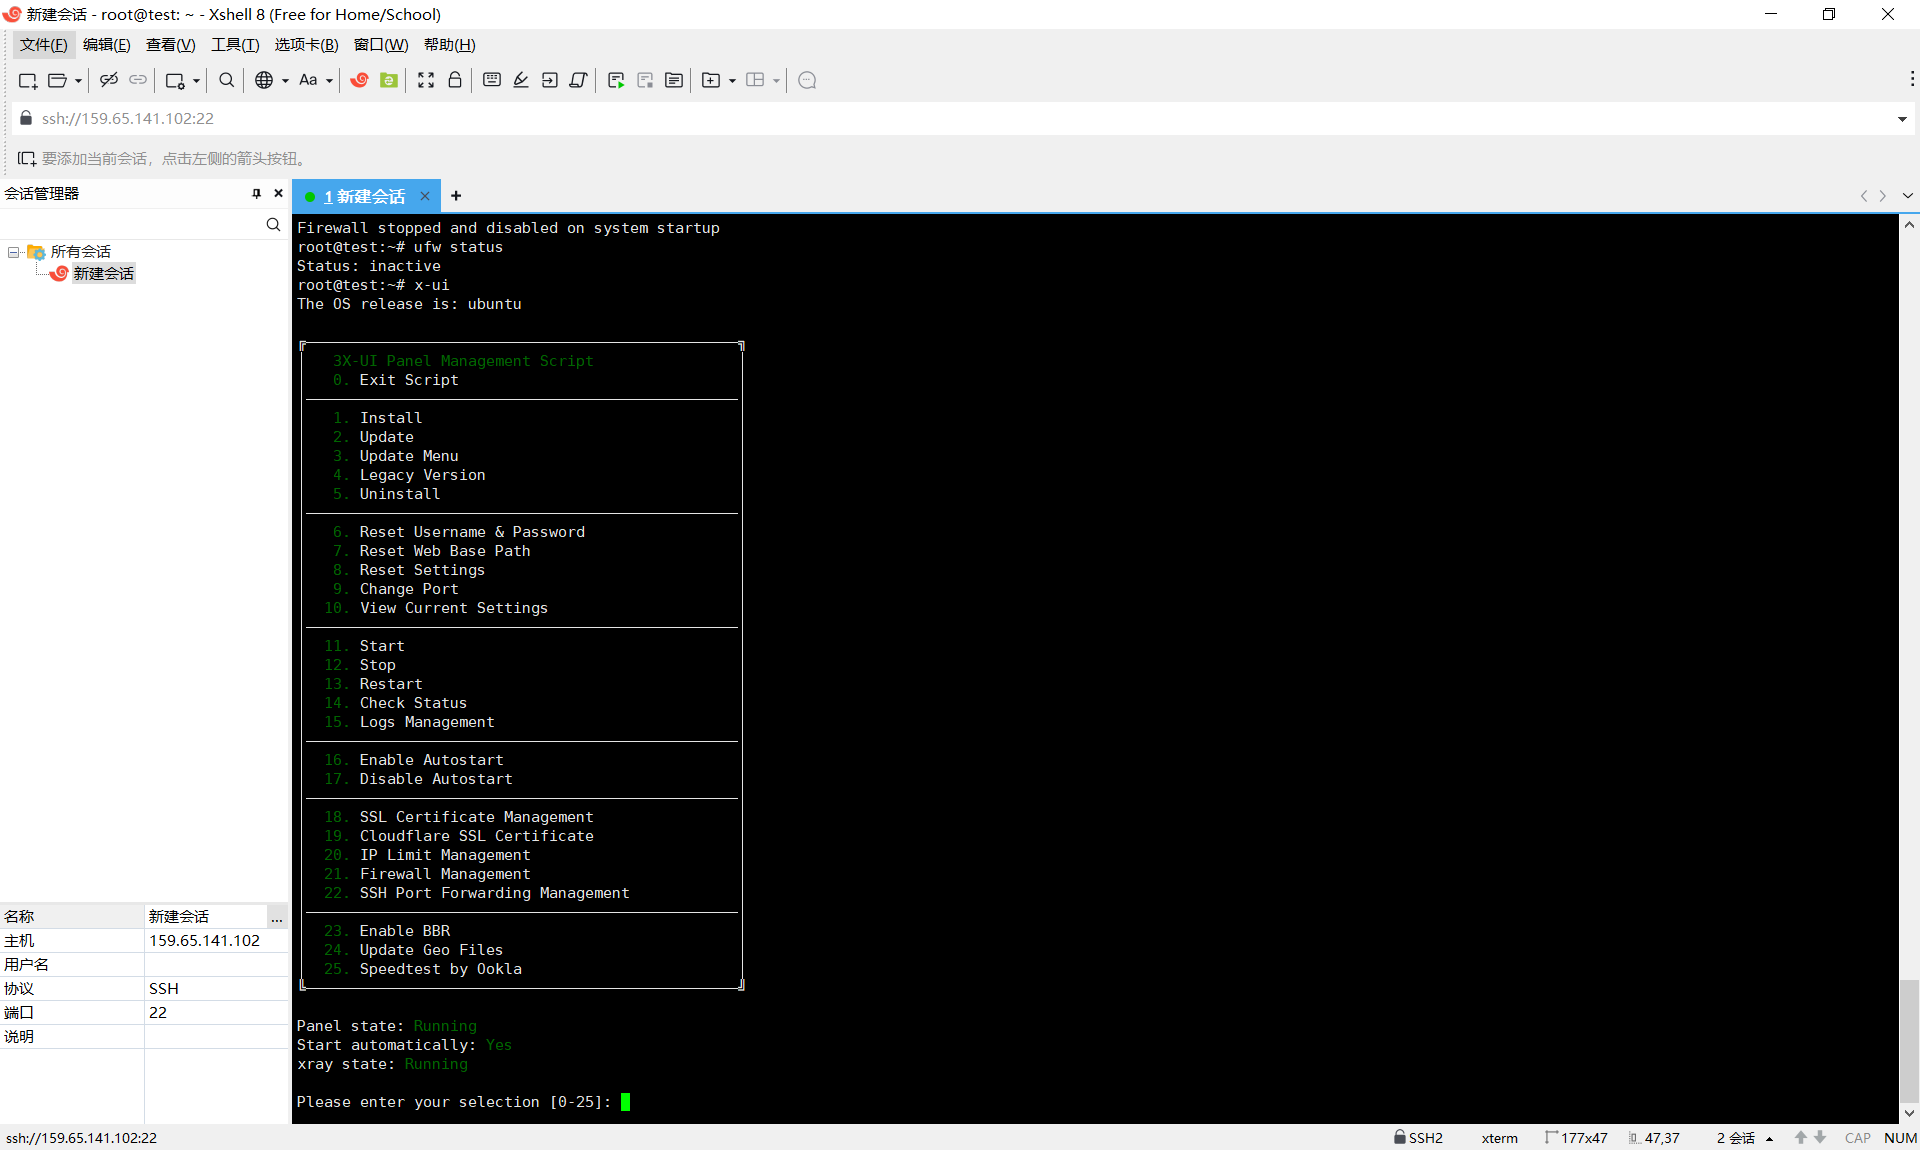The height and width of the screenshot is (1150, 1920).
Task: Open the chat bubble help icon
Action: 808,80
